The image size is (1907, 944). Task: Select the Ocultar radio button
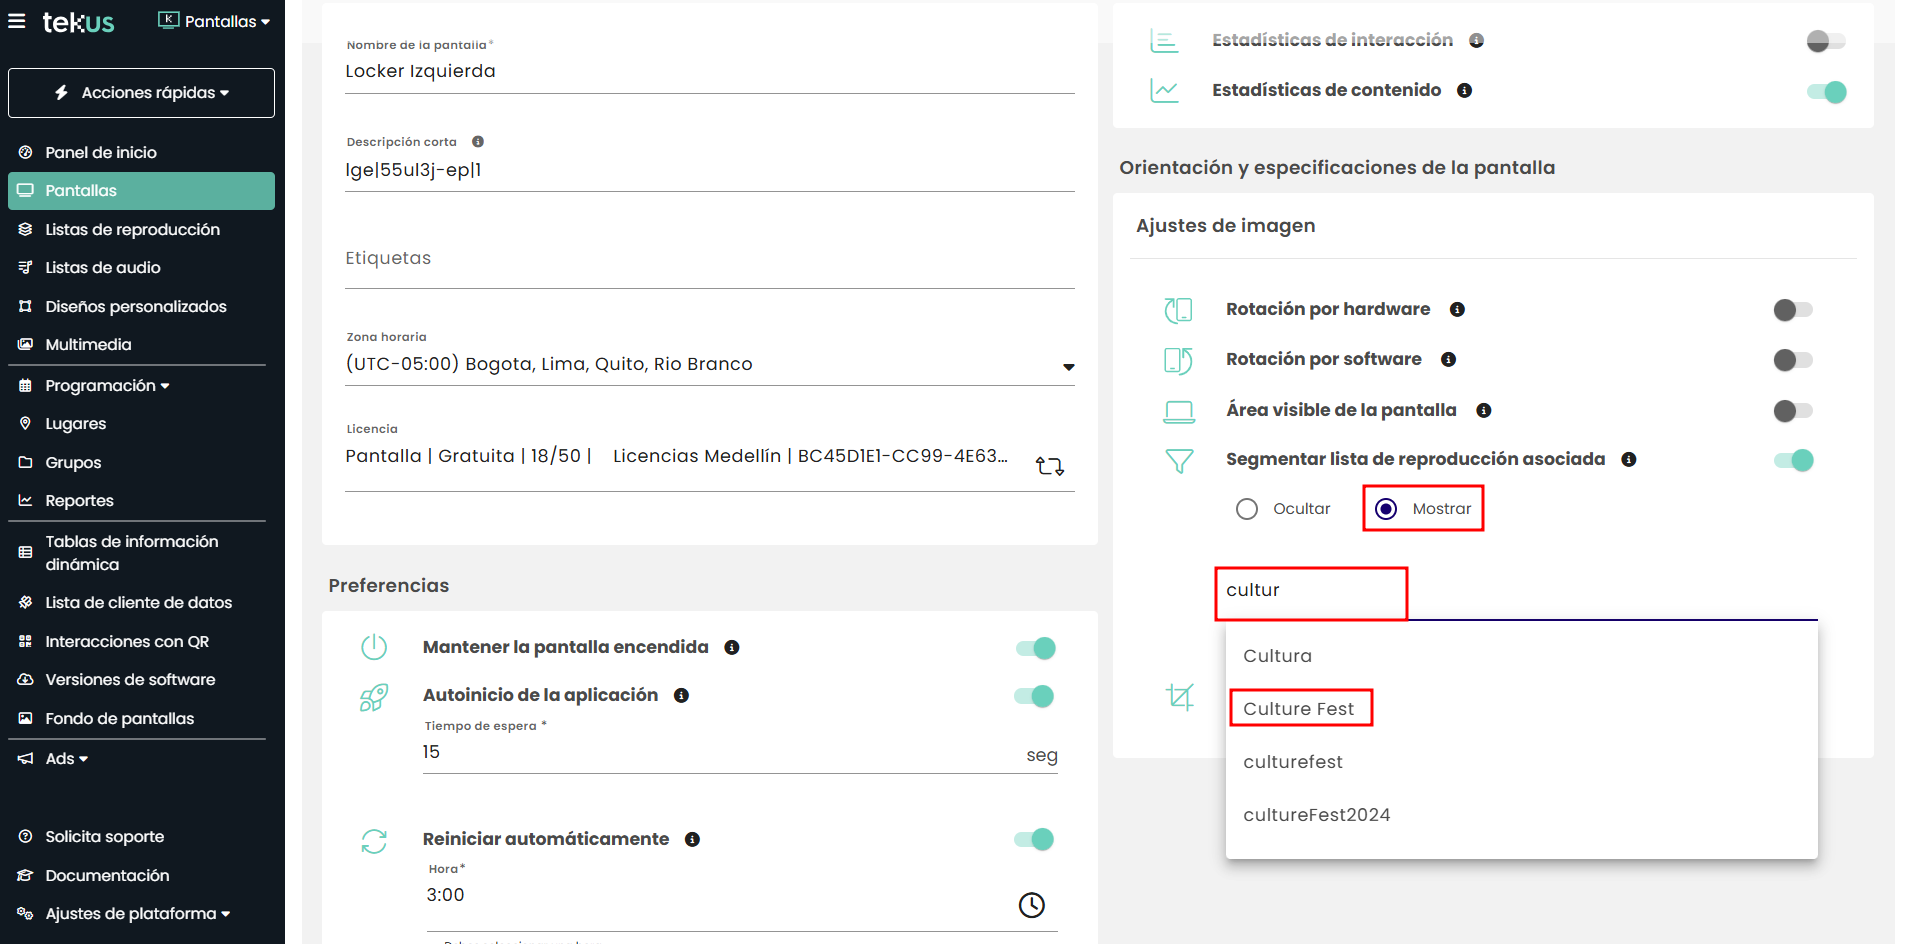tap(1247, 509)
